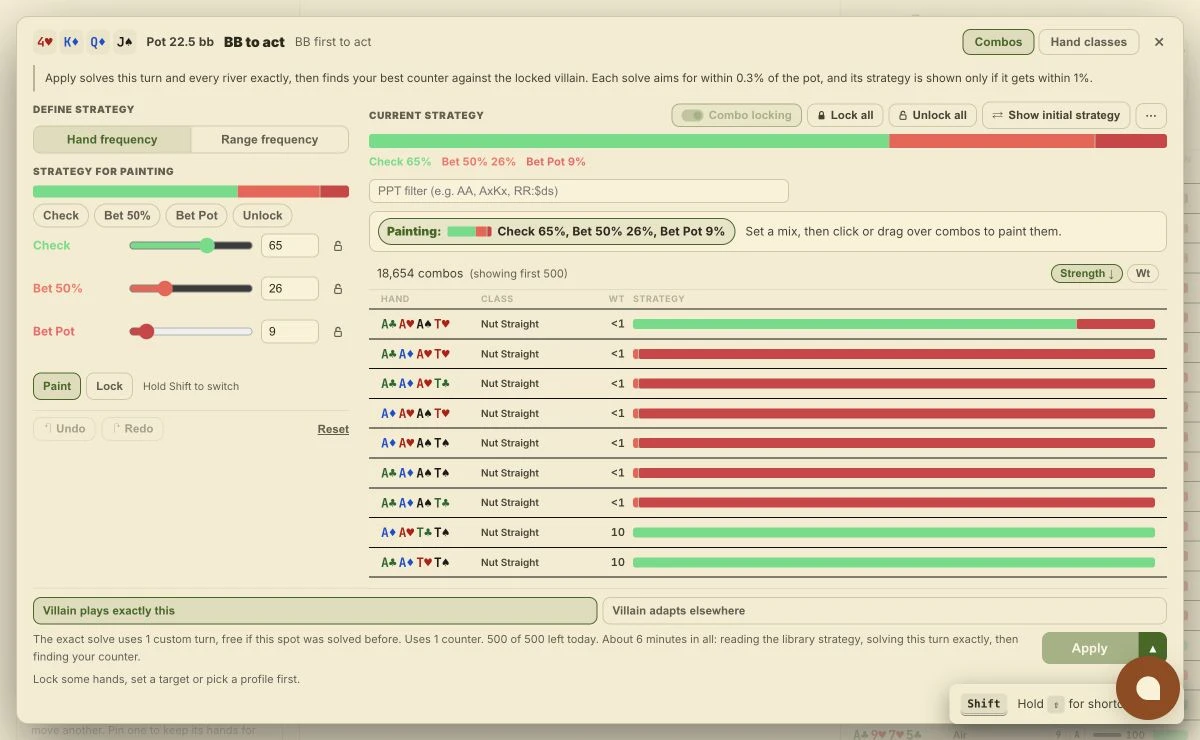Open the three-dots more options menu
The height and width of the screenshot is (740, 1200).
[1151, 115]
